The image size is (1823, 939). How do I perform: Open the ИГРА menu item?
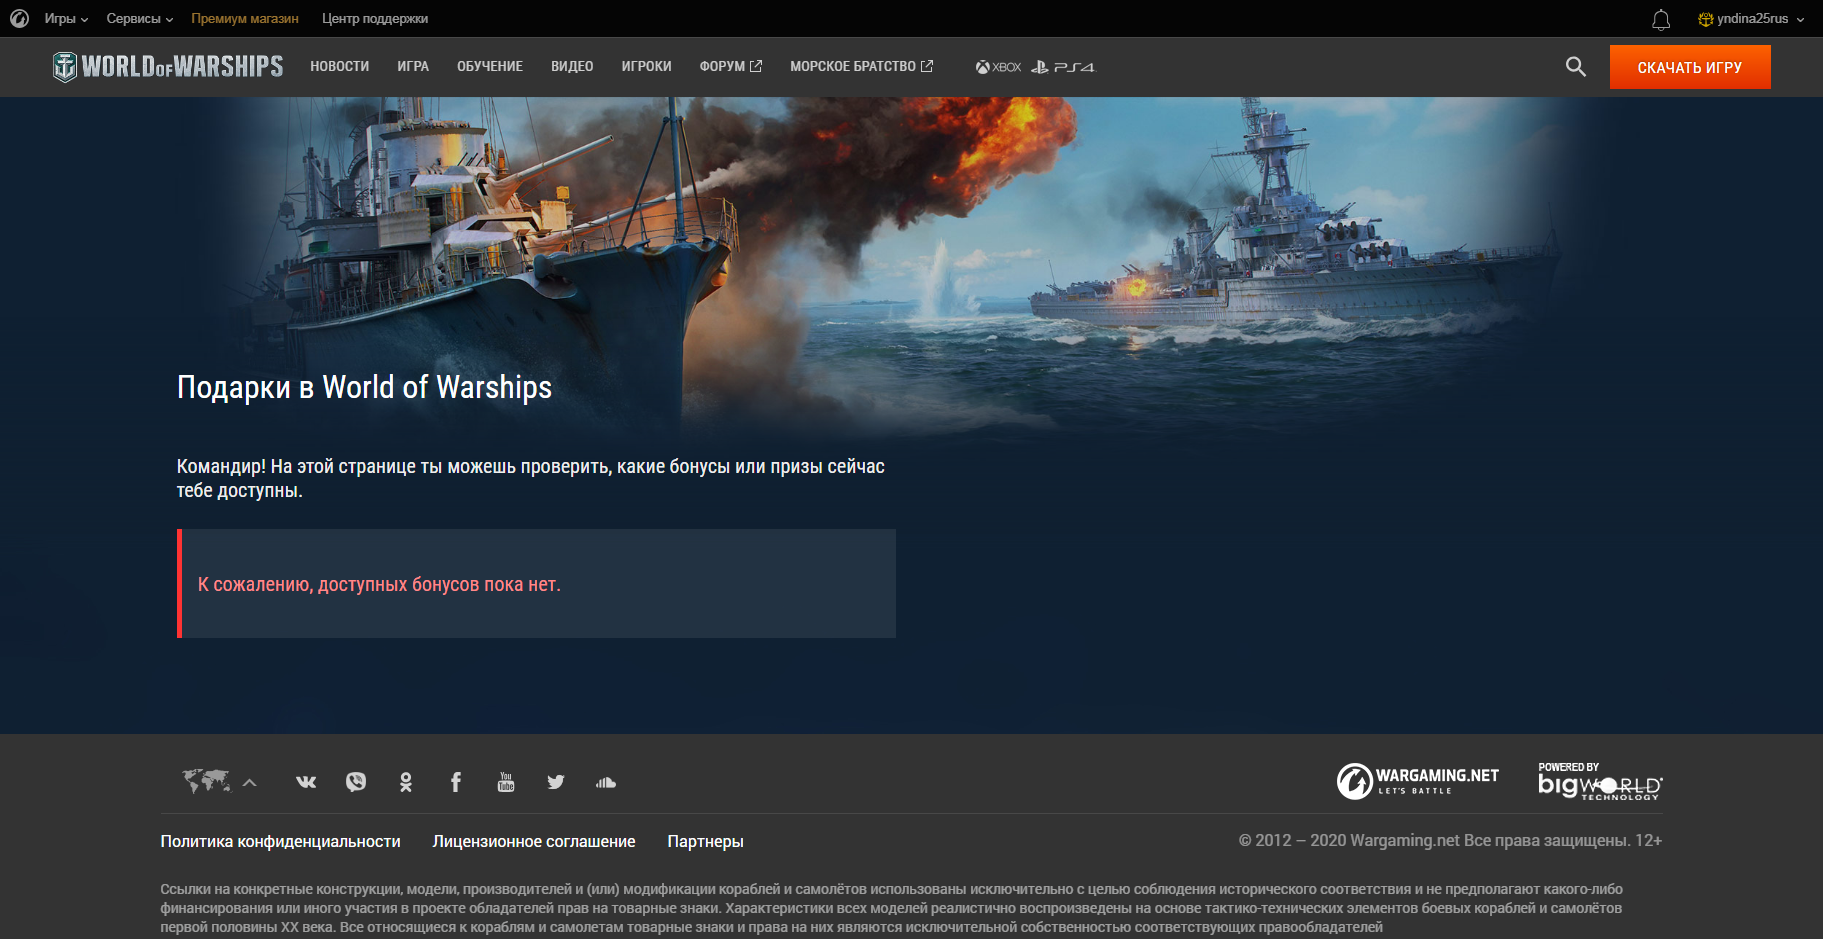pos(413,67)
